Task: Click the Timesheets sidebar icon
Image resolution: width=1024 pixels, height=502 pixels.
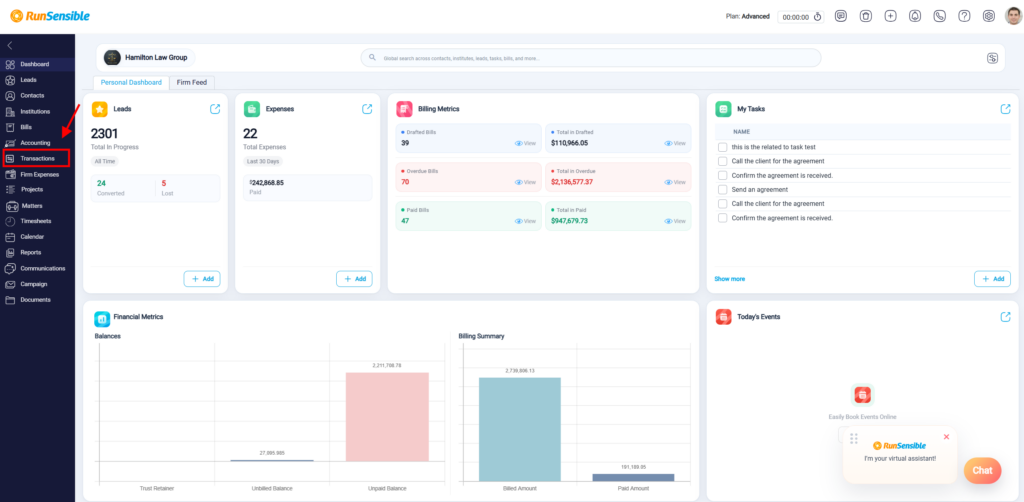Action: point(10,221)
